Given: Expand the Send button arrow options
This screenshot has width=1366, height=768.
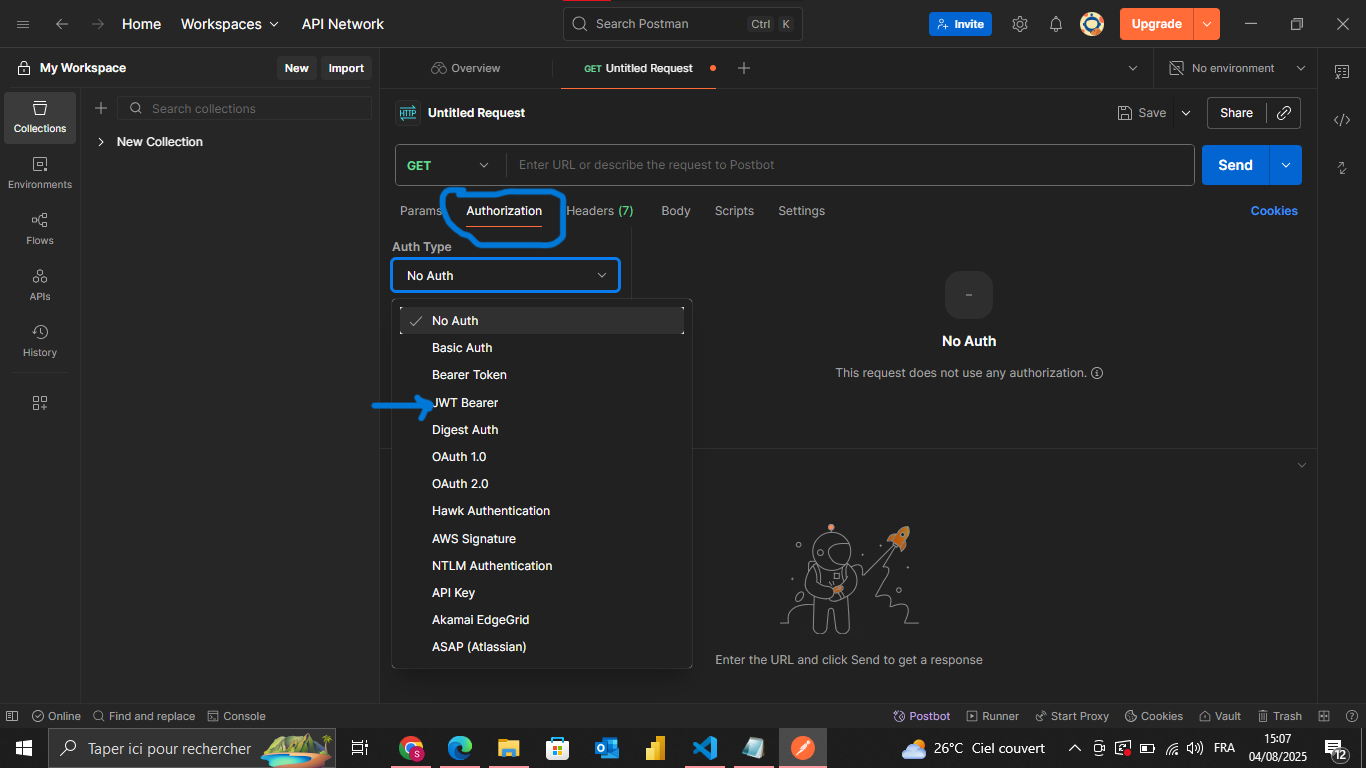Looking at the screenshot, I should pyautogui.click(x=1286, y=165).
